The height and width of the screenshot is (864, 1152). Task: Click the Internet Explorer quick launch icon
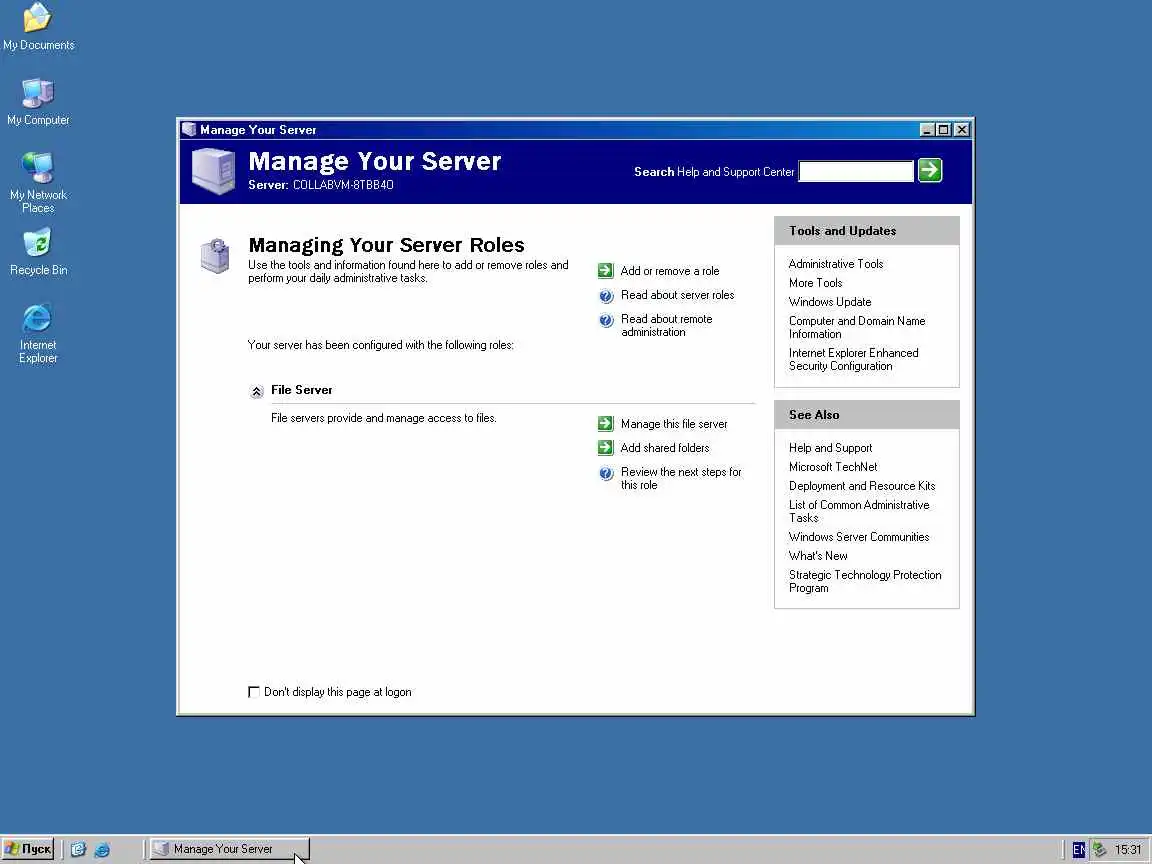click(x=102, y=849)
